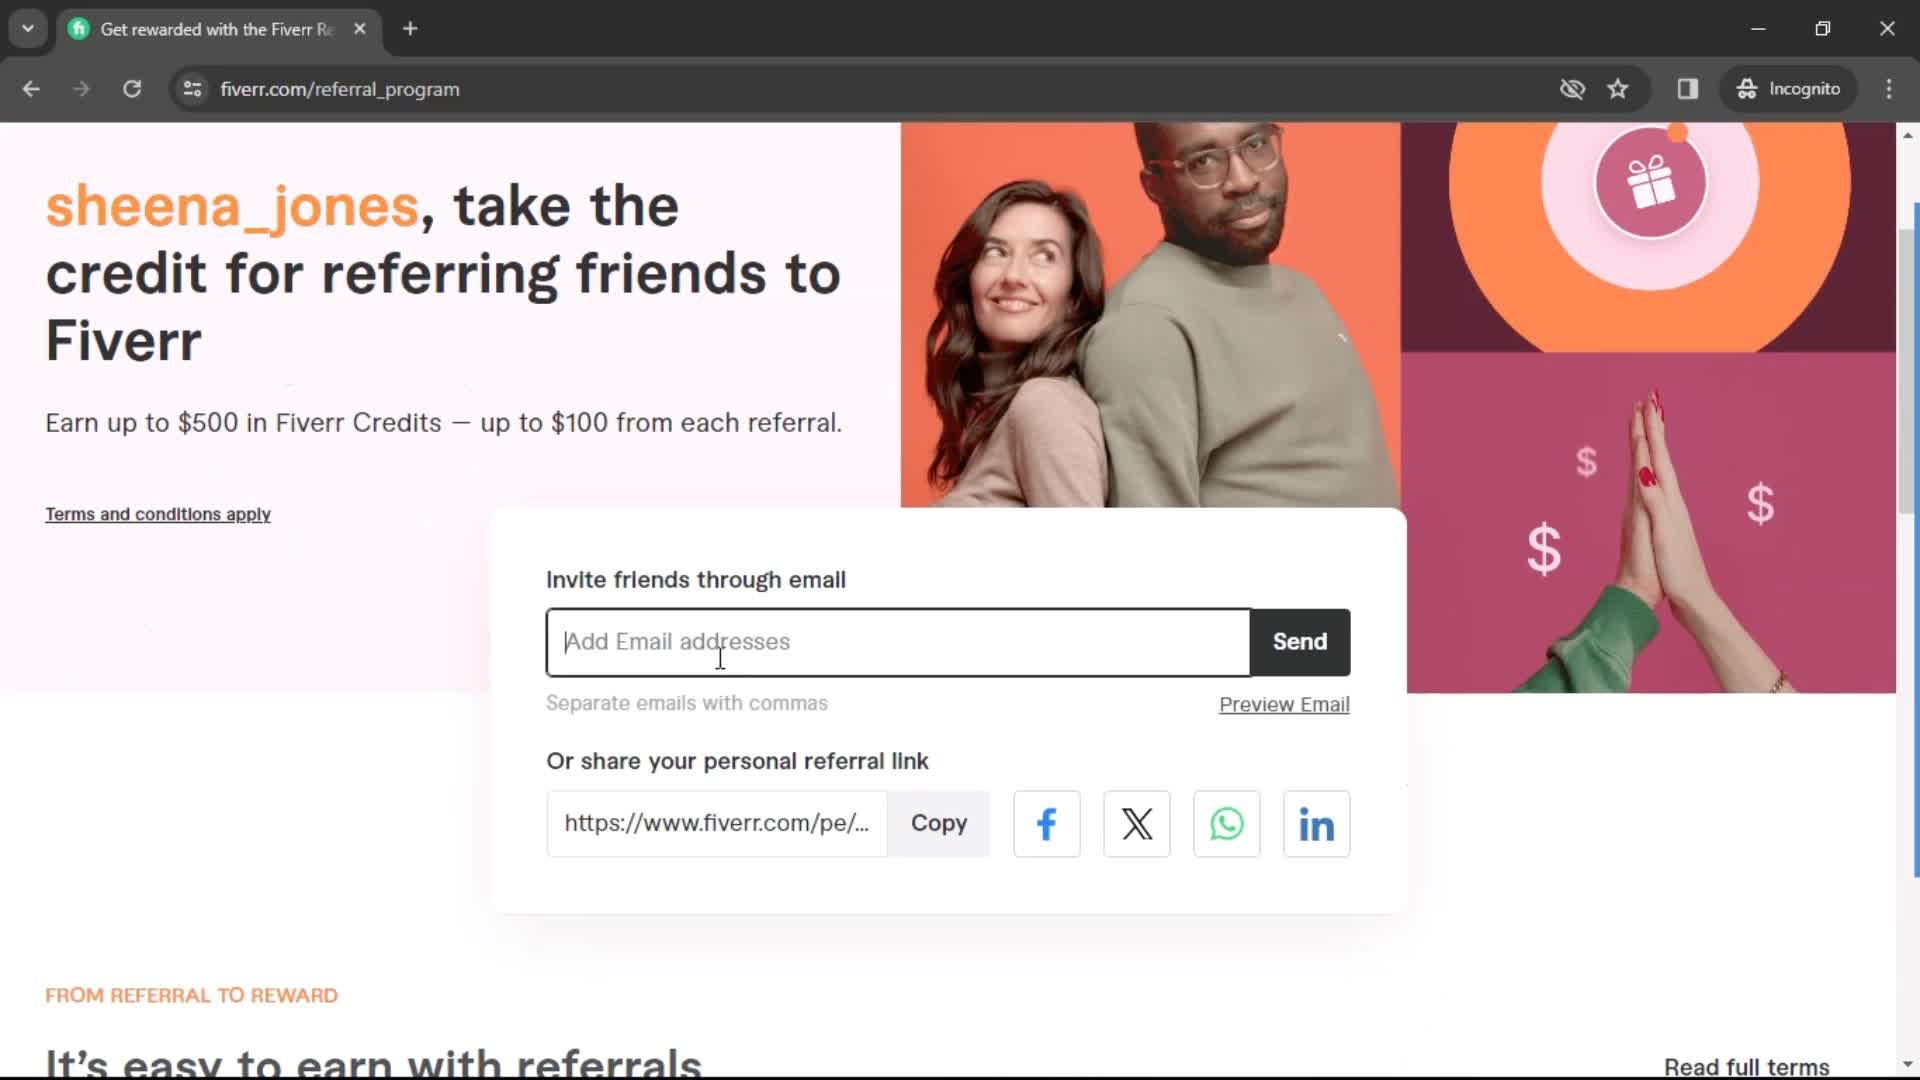Screen dimensions: 1920x1080
Task: Click the Copy referral link button
Action: coord(939,823)
